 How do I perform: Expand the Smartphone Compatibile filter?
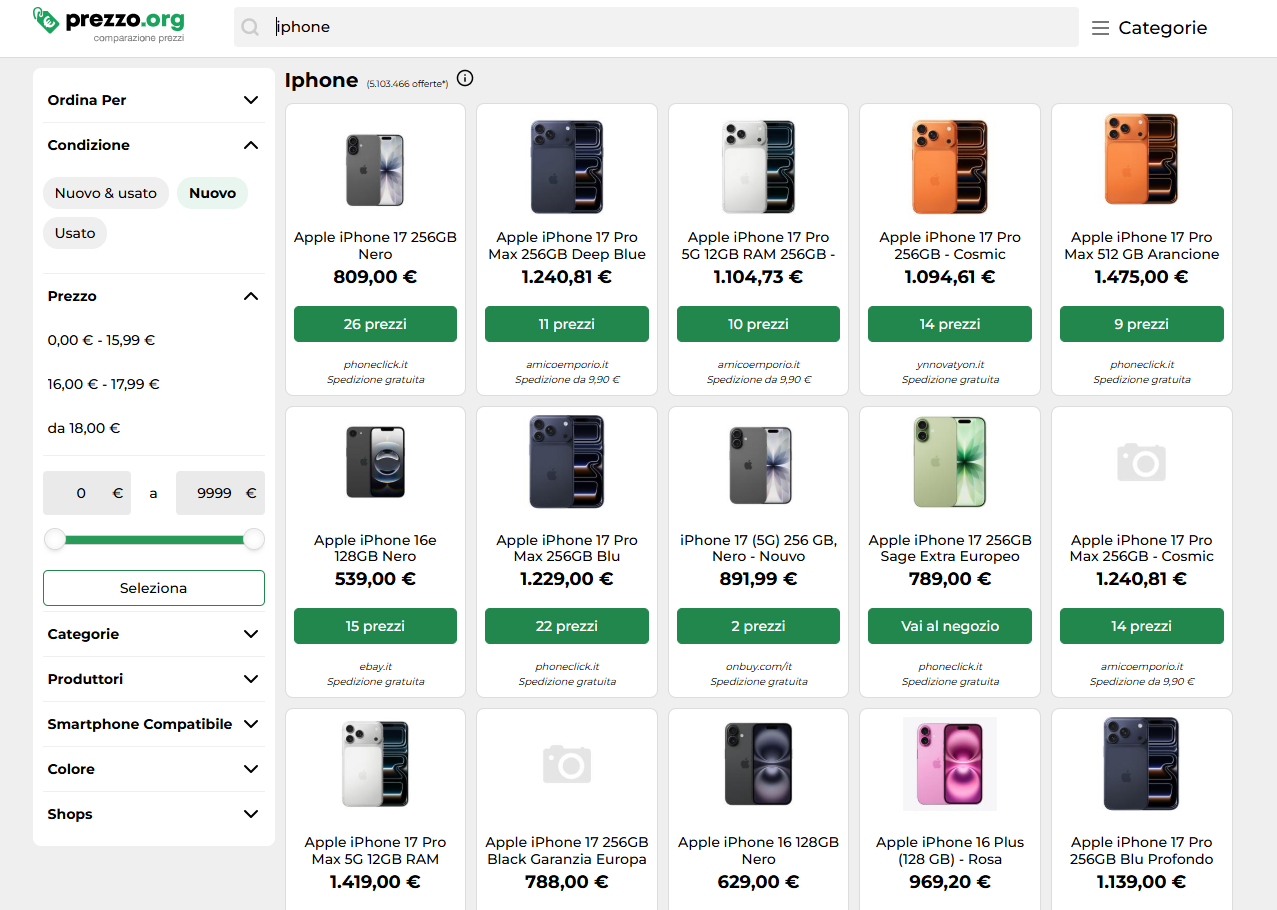[154, 724]
